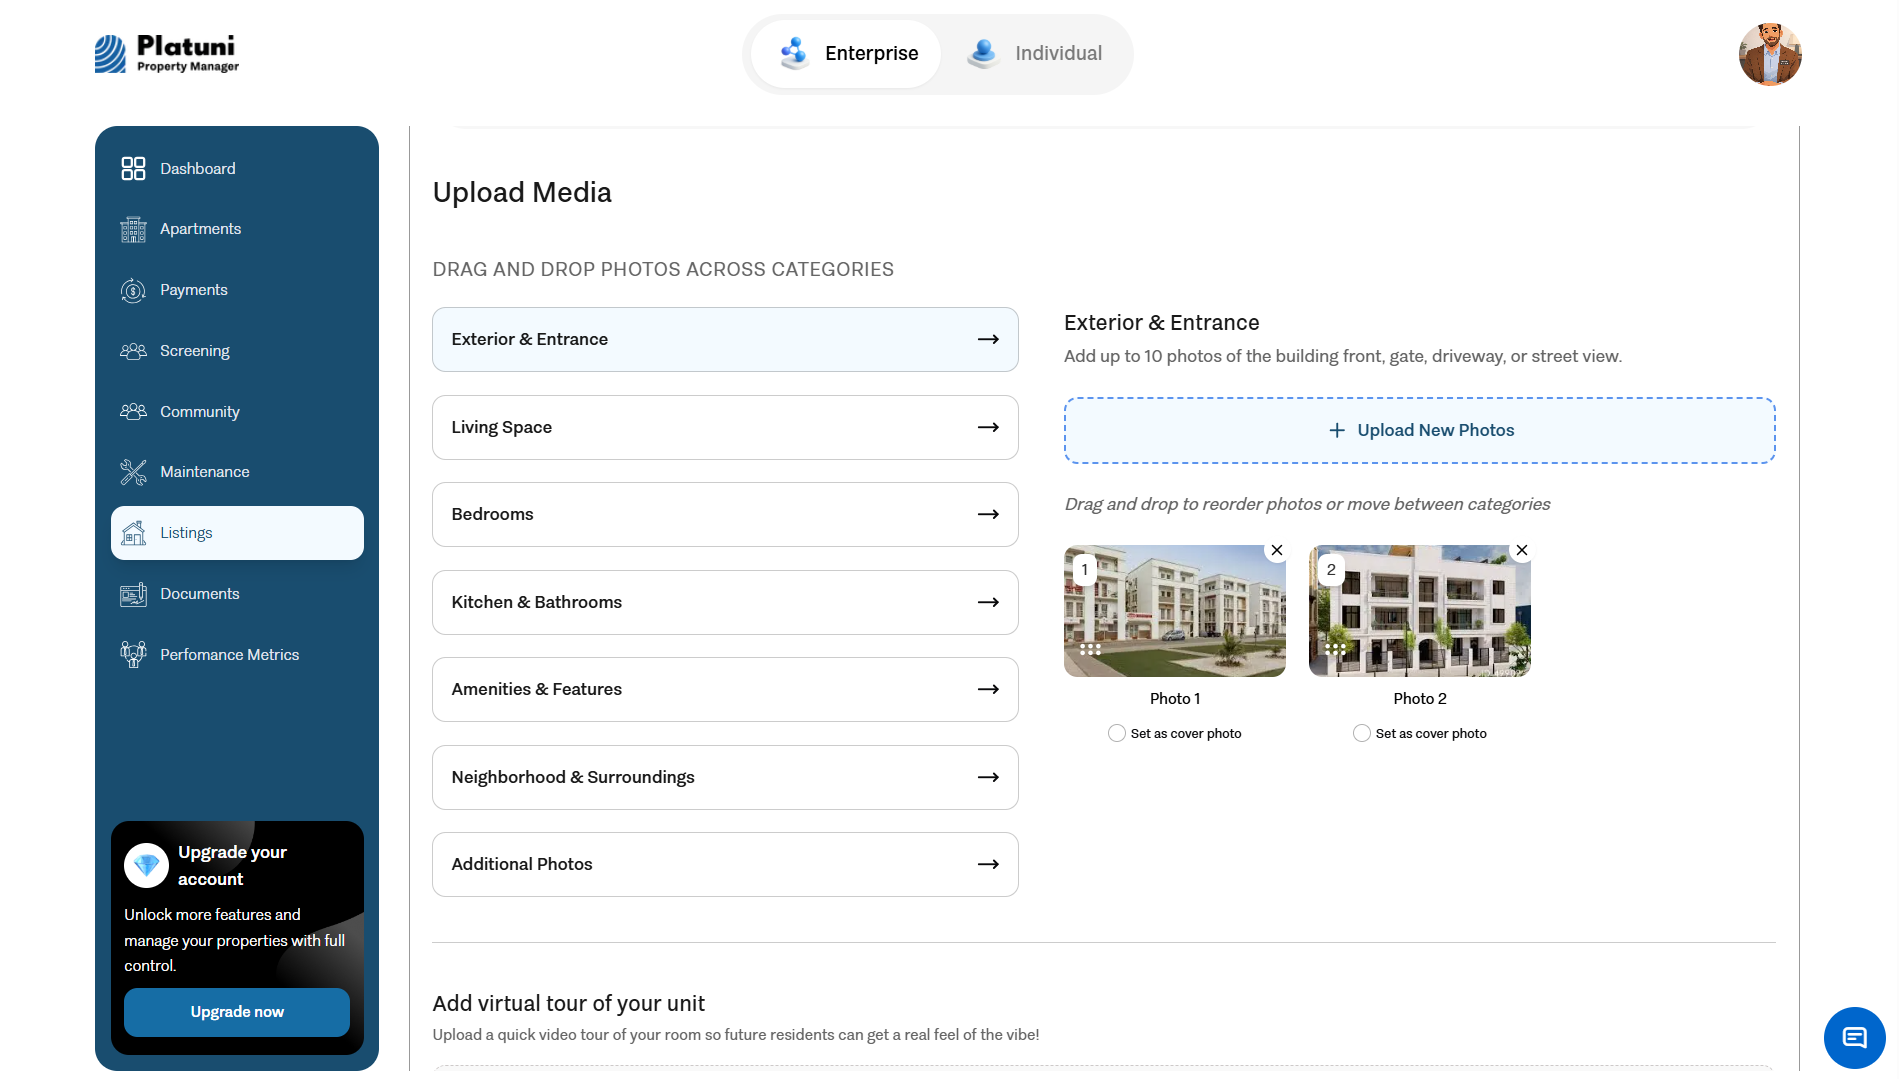This screenshot has height=1079, width=1899.
Task: Click the Photo 1 caption text
Action: (x=1175, y=698)
